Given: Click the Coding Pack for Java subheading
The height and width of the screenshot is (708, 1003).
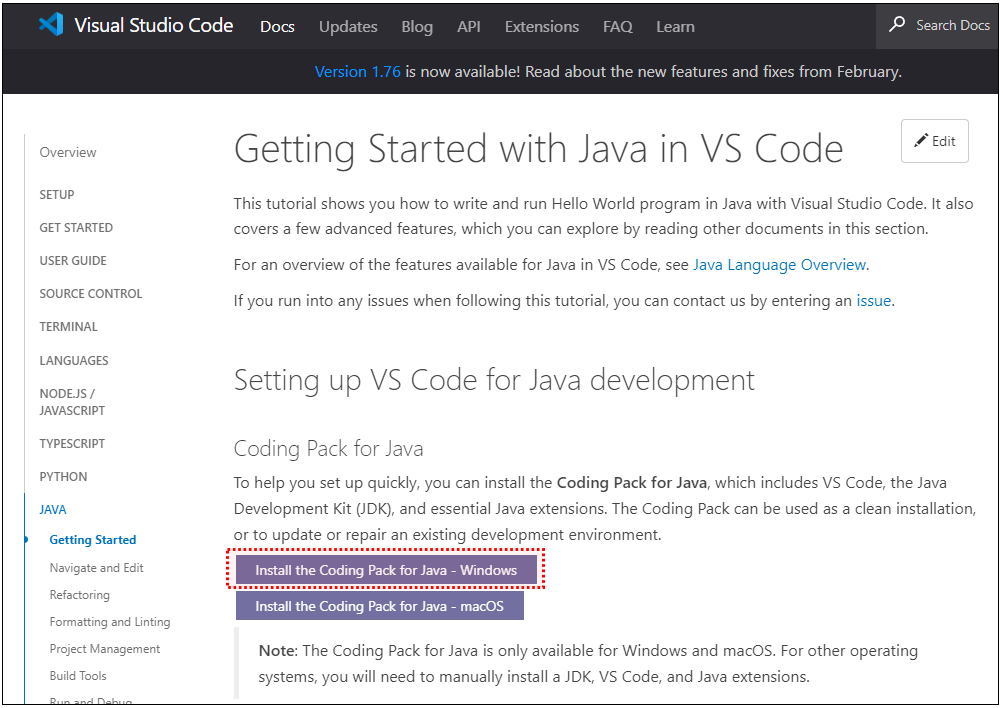Looking at the screenshot, I should pos(328,448).
